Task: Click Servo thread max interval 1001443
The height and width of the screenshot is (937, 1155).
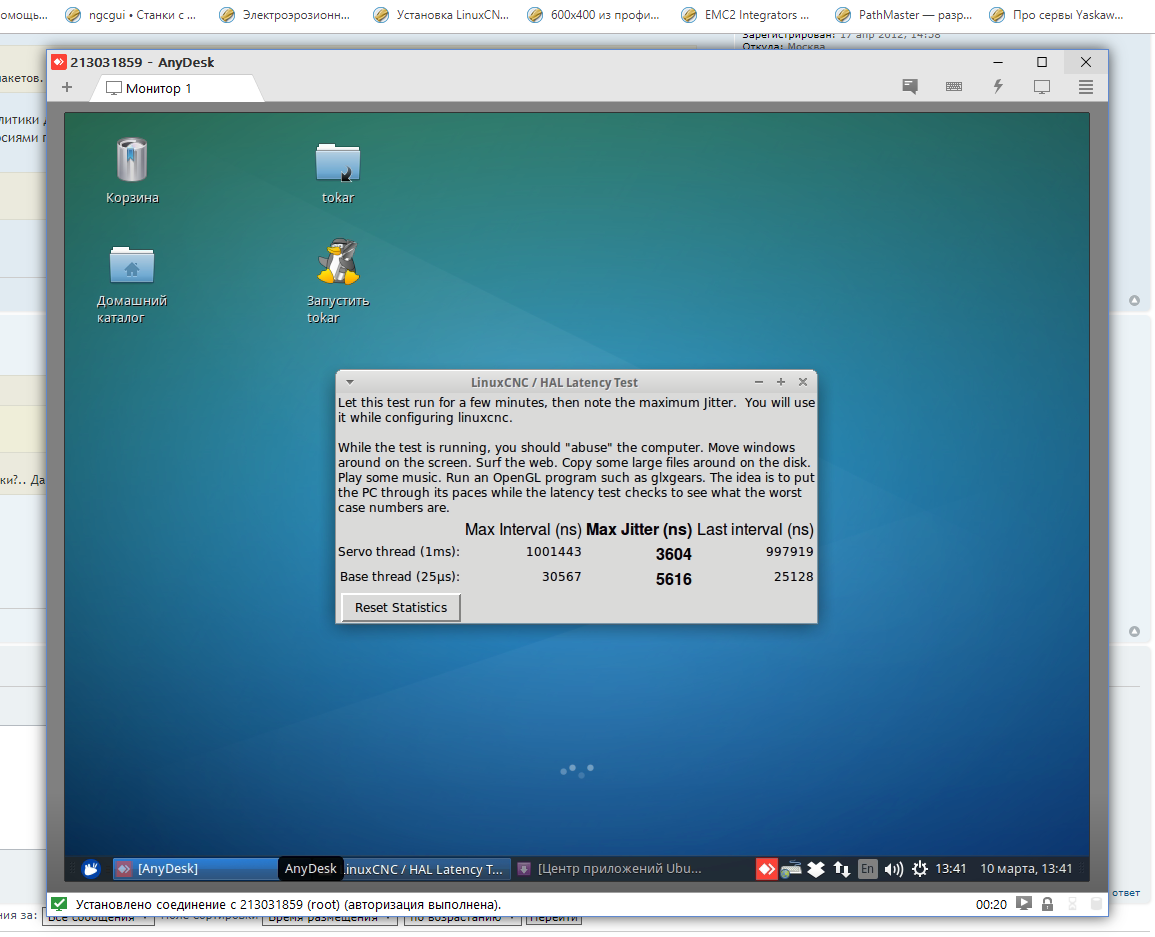Action: 554,552
